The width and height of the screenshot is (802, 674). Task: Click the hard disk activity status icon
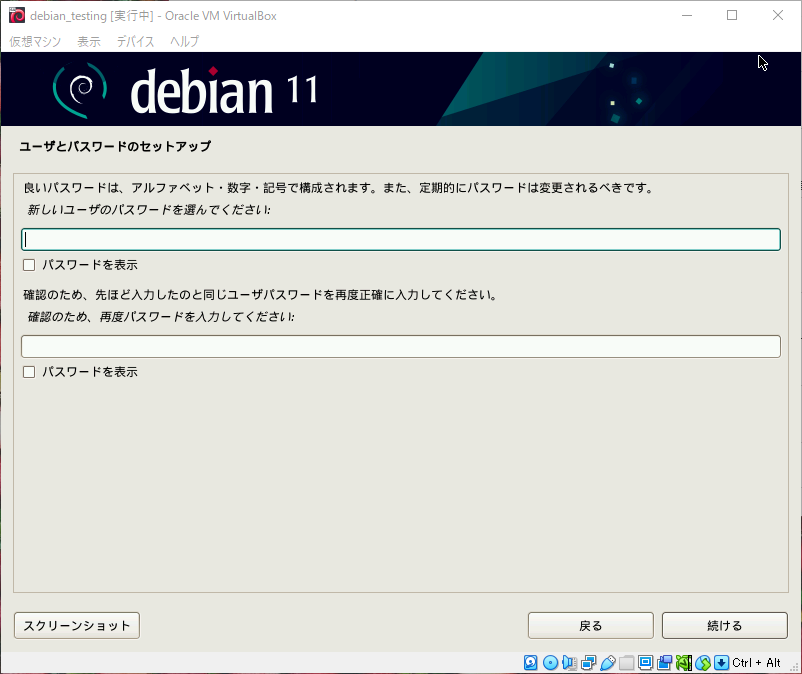click(530, 663)
